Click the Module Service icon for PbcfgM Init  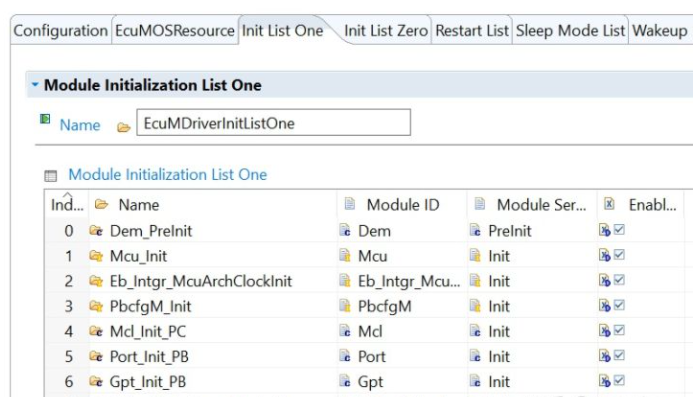tap(475, 306)
